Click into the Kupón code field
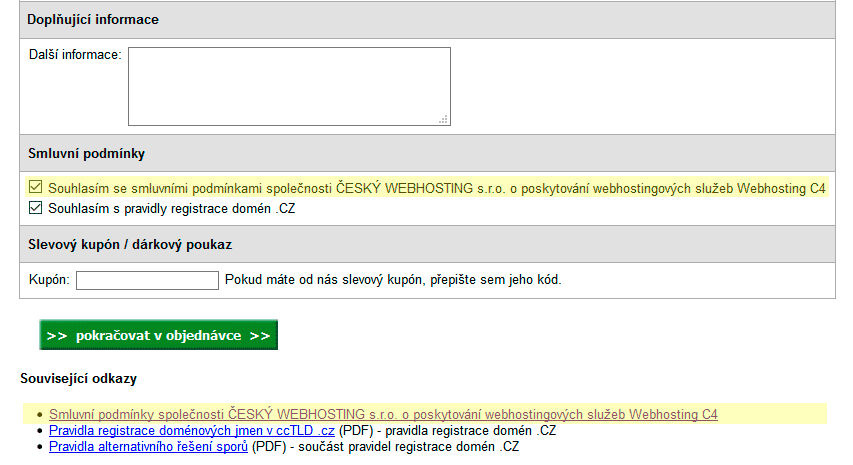 point(147,280)
